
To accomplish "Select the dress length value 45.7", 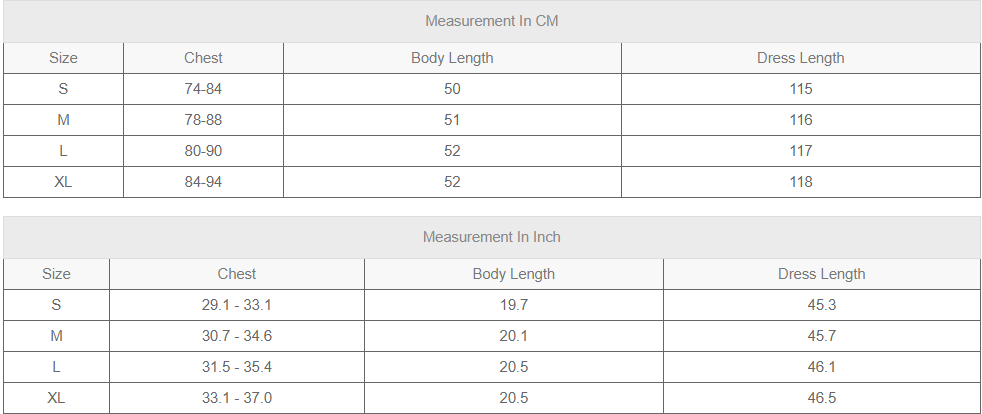I will (x=821, y=336).
